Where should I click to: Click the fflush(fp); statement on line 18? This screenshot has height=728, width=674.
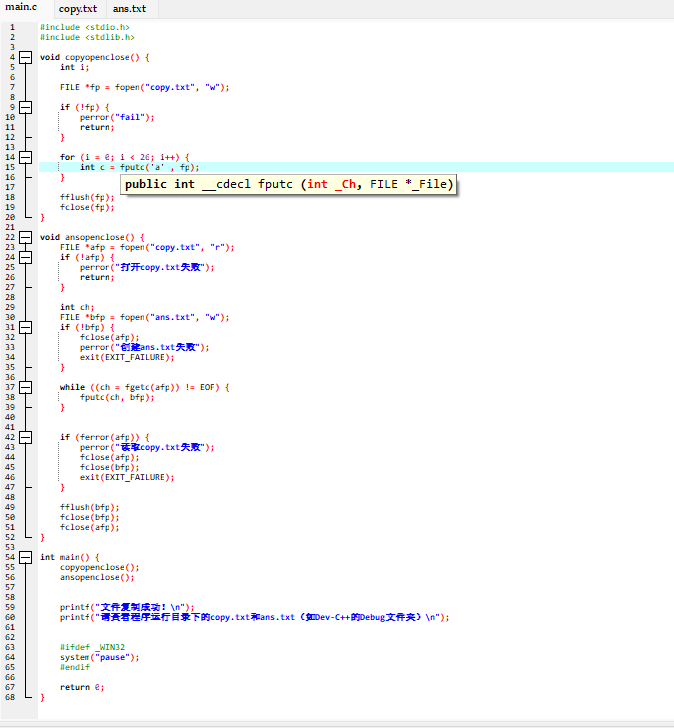coord(87,197)
